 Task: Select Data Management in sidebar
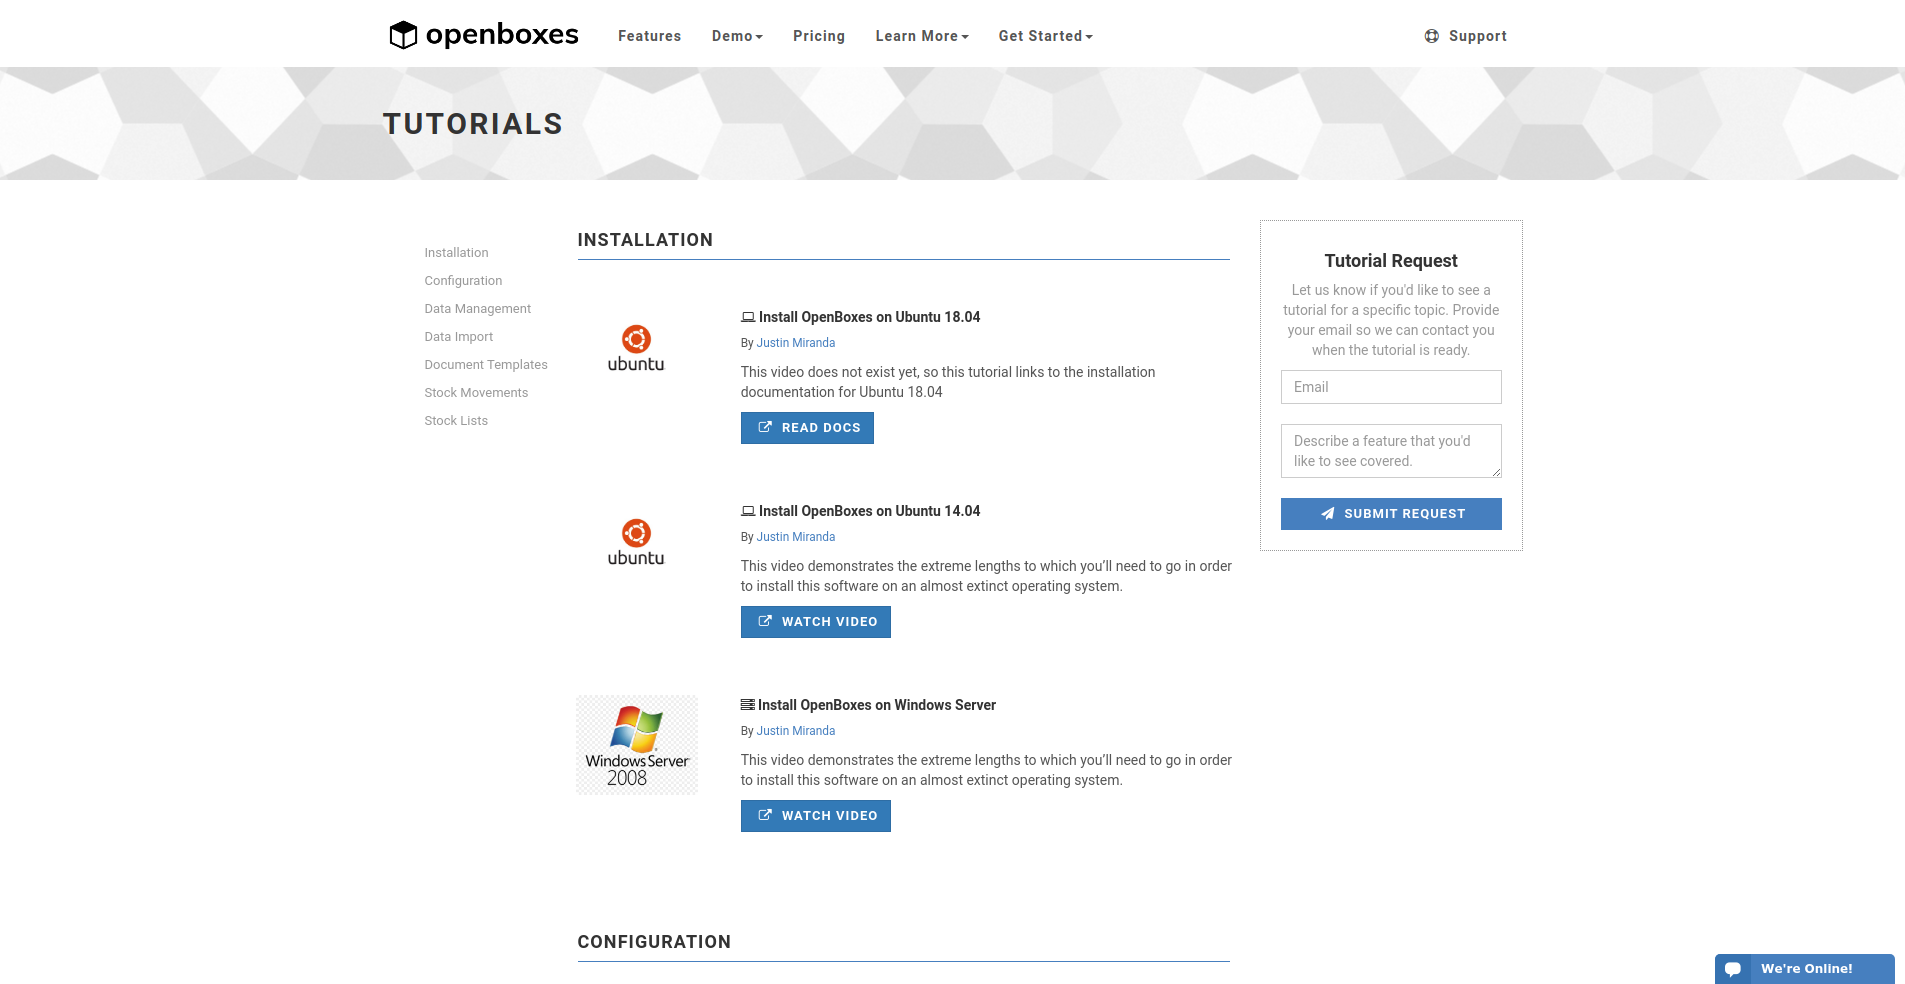tap(478, 309)
